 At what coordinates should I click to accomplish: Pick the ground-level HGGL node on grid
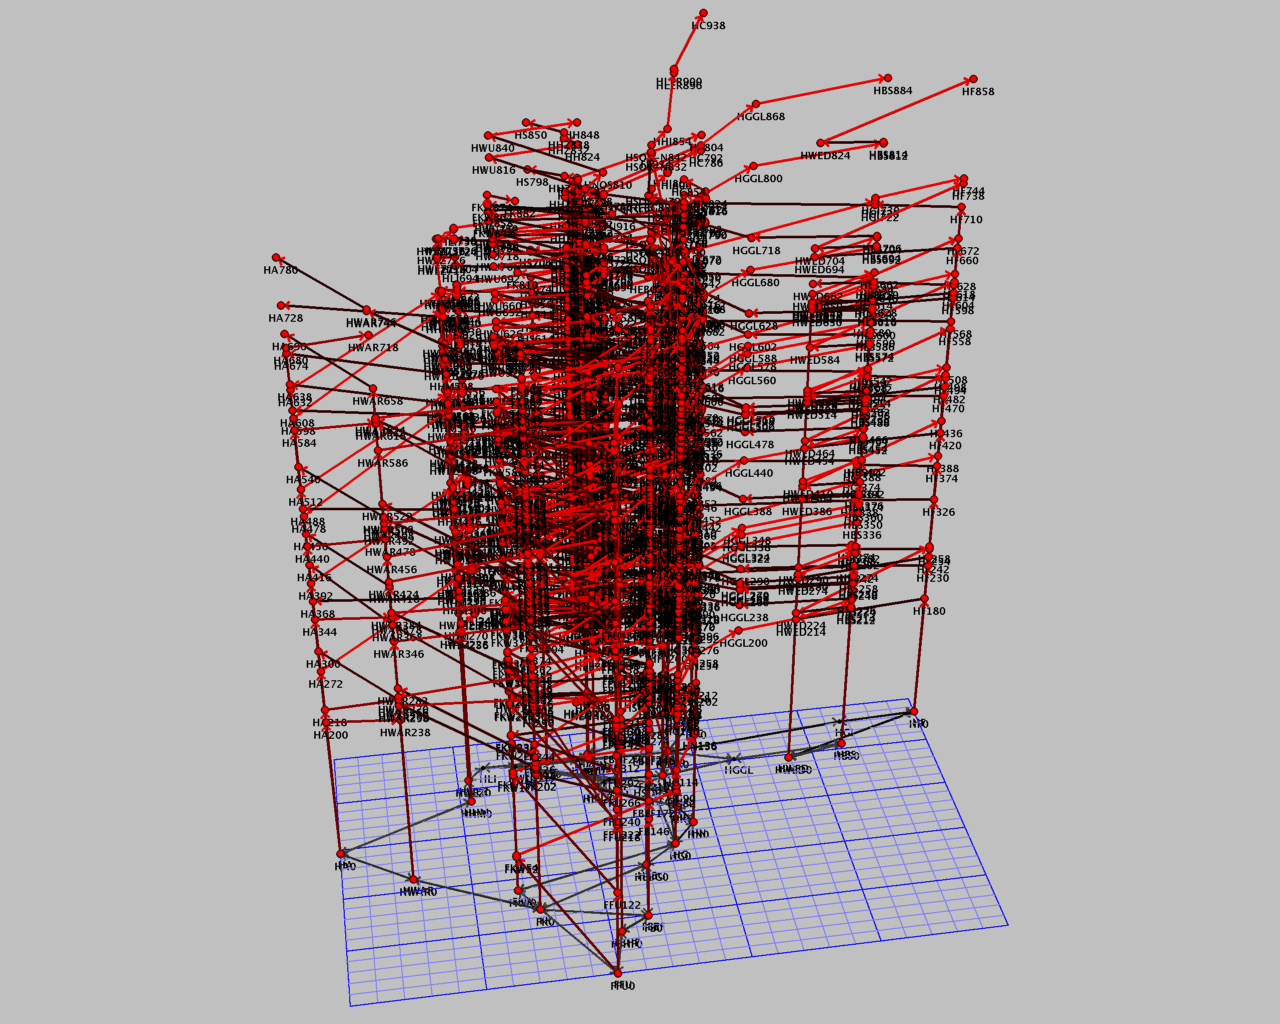click(733, 759)
